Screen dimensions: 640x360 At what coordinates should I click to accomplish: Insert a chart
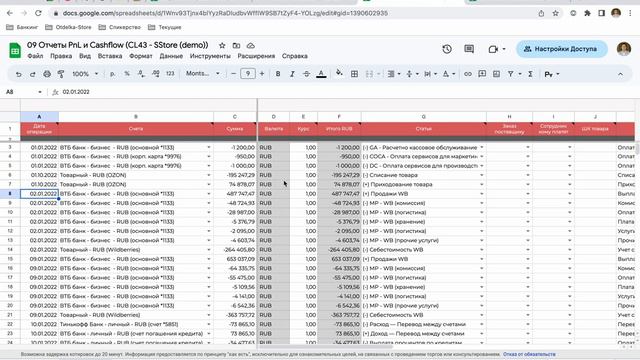pyautogui.click(x=496, y=74)
